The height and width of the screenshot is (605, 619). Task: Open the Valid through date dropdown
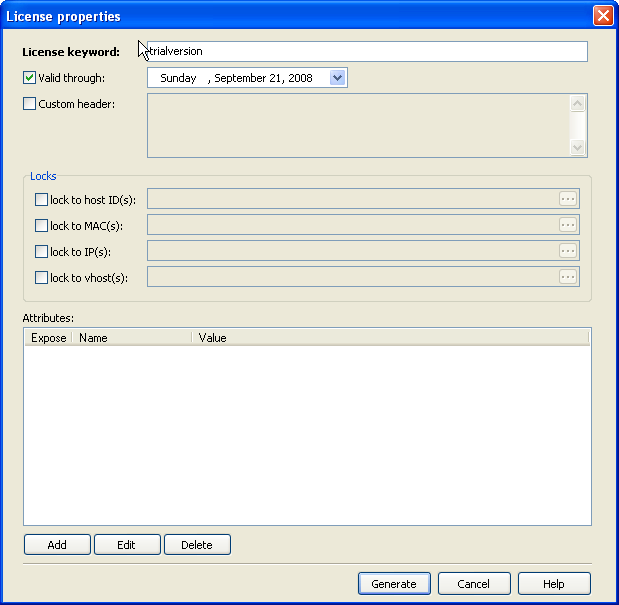click(x=337, y=78)
